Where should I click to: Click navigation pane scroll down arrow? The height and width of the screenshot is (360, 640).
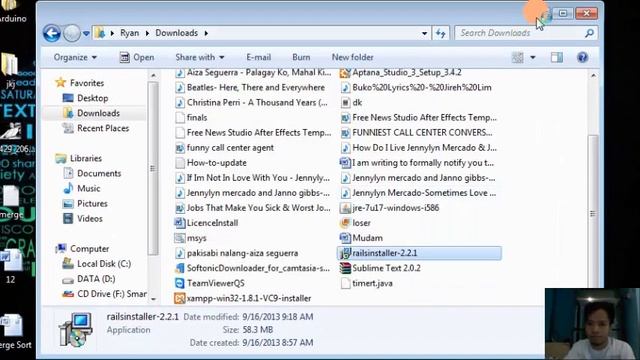[153, 299]
